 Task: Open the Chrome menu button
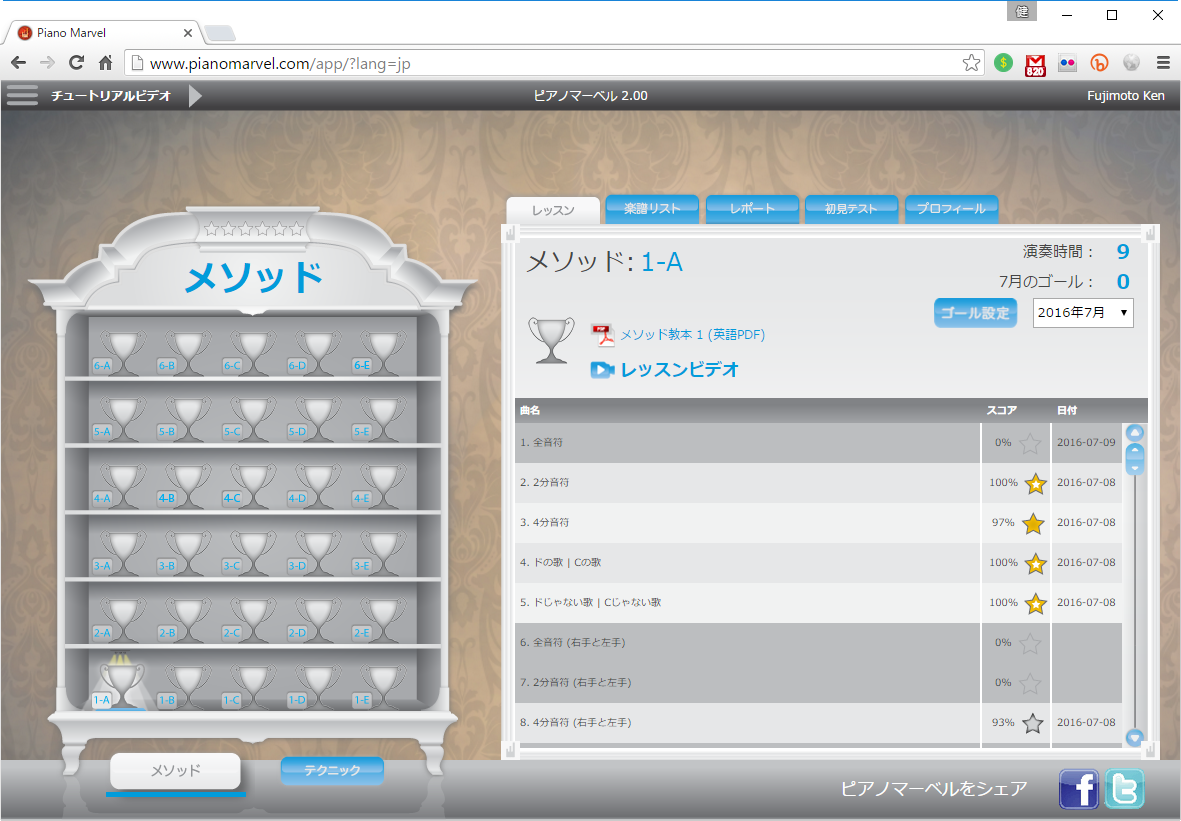coord(1163,63)
